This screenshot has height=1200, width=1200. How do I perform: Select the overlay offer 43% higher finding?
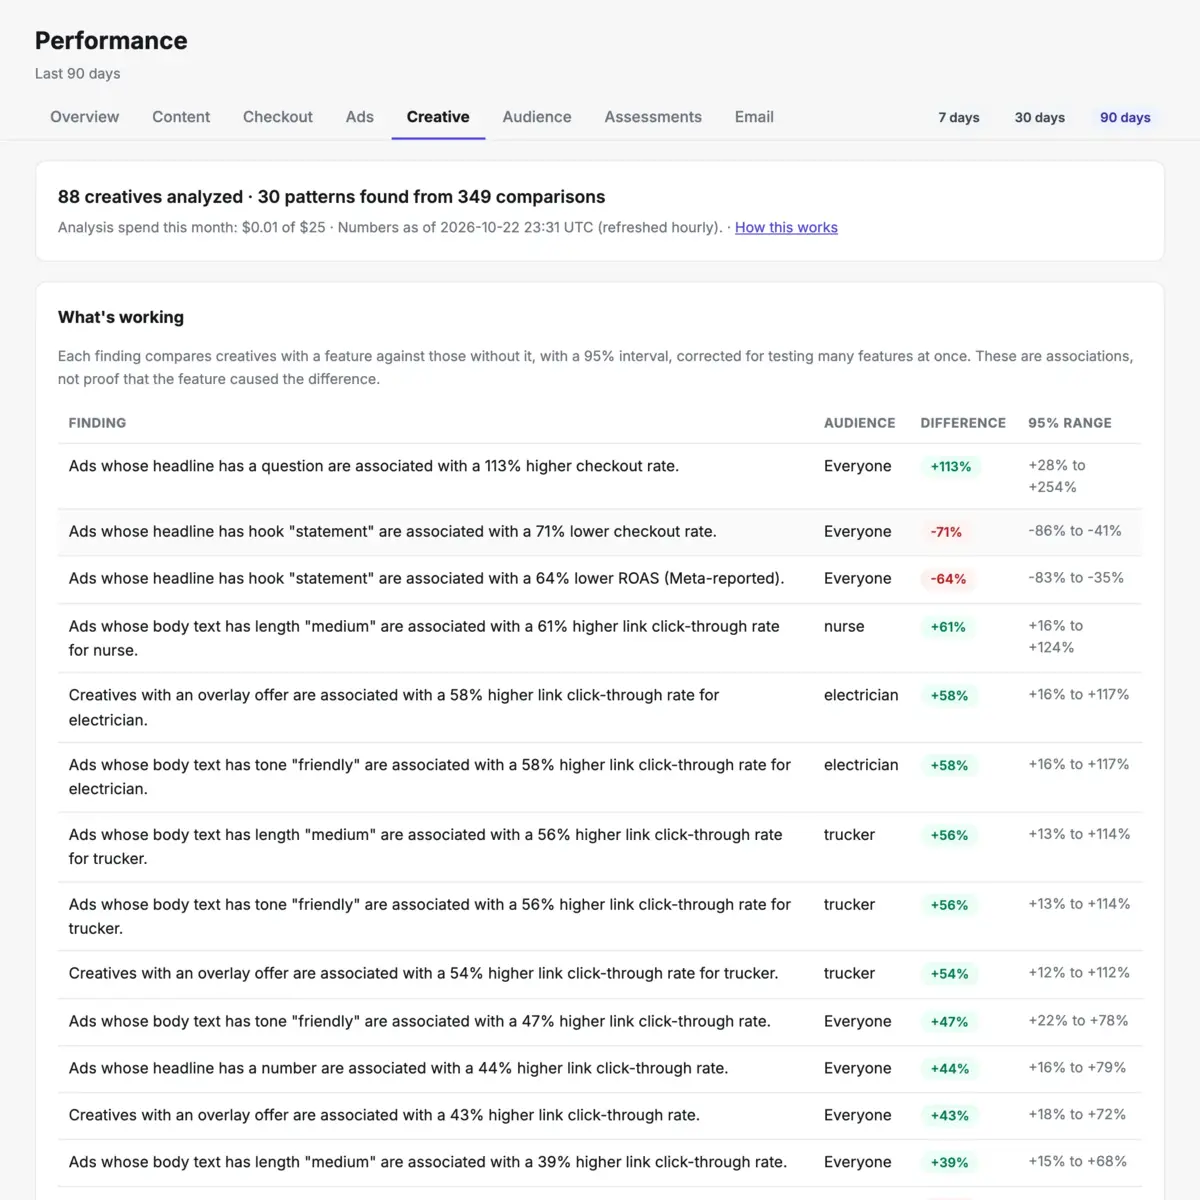pyautogui.click(x=600, y=1116)
